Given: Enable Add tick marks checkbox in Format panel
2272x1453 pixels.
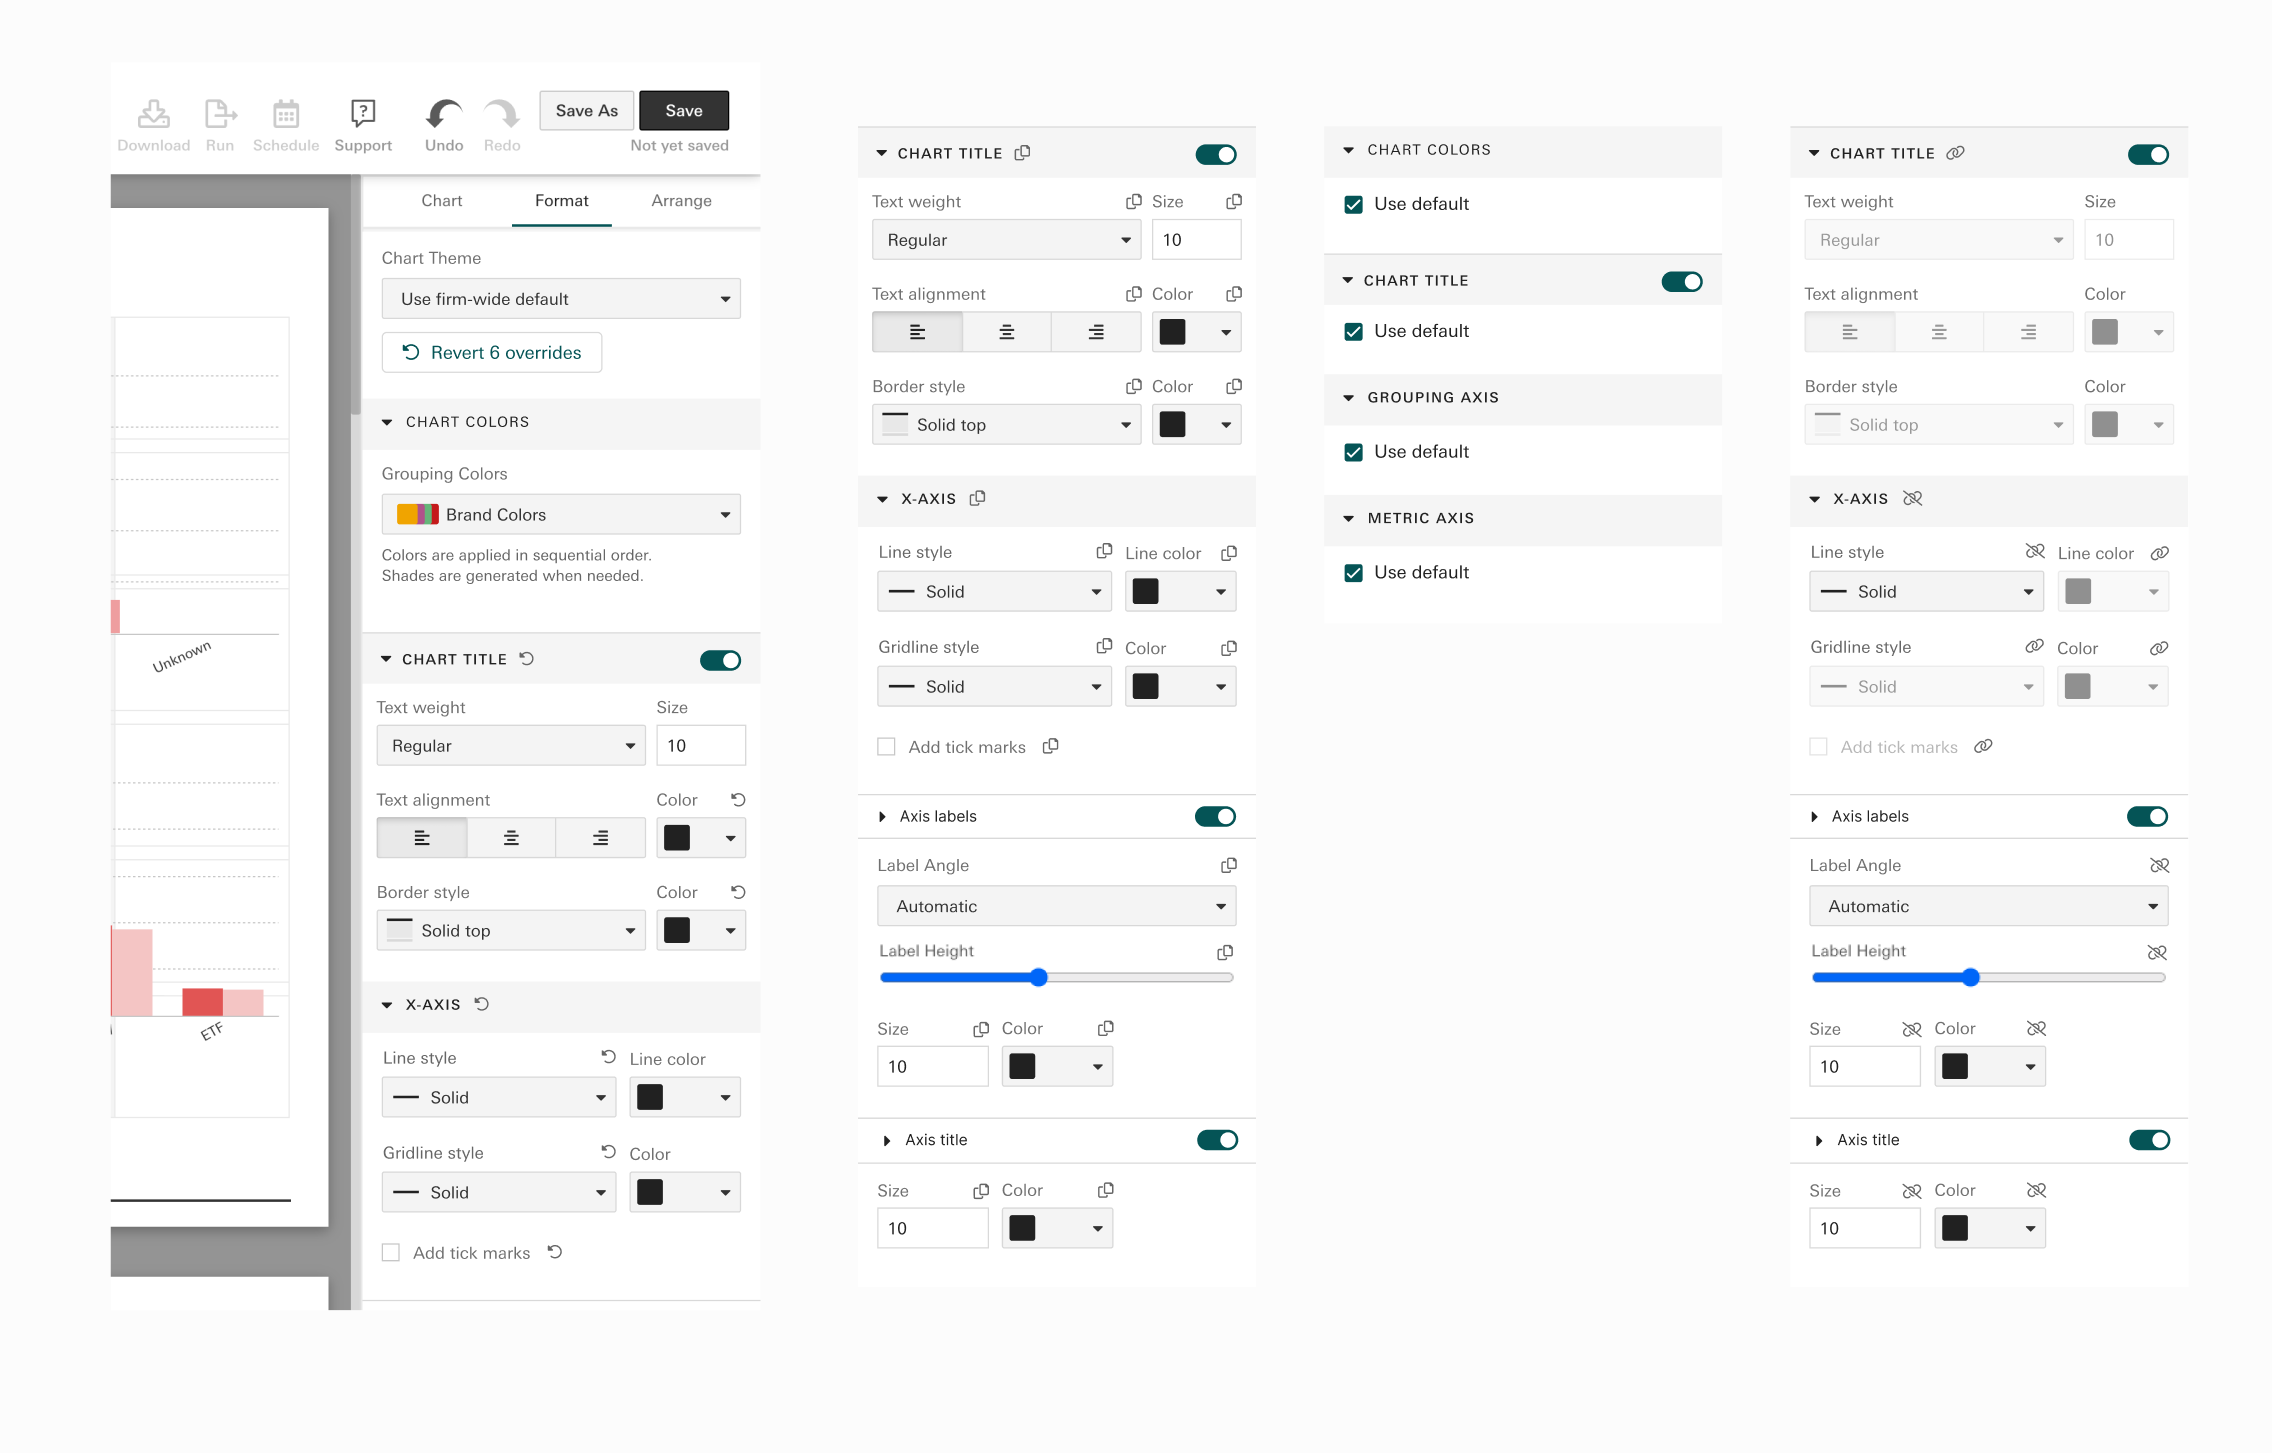Looking at the screenshot, I should (391, 1253).
